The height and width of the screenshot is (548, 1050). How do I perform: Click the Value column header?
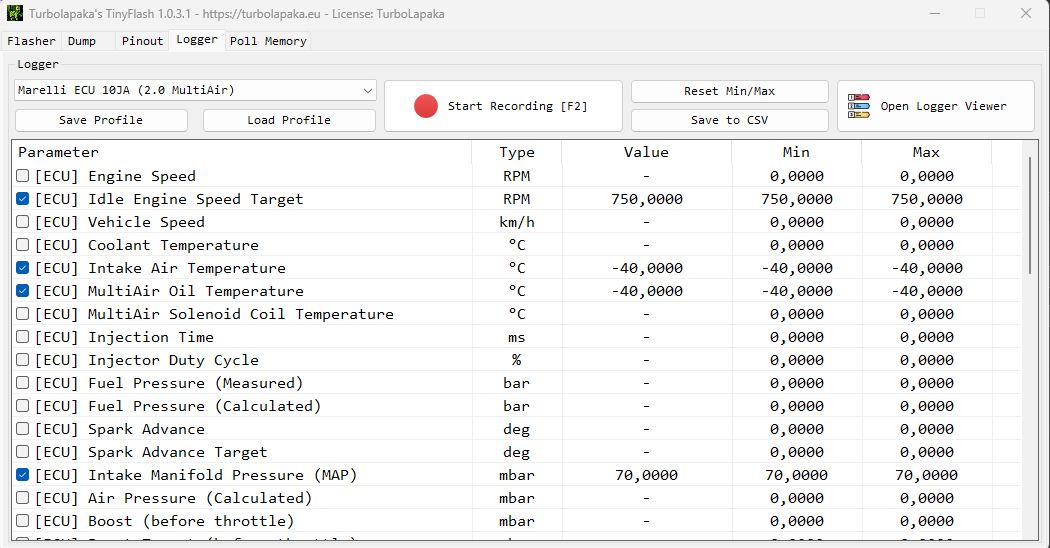click(x=646, y=152)
